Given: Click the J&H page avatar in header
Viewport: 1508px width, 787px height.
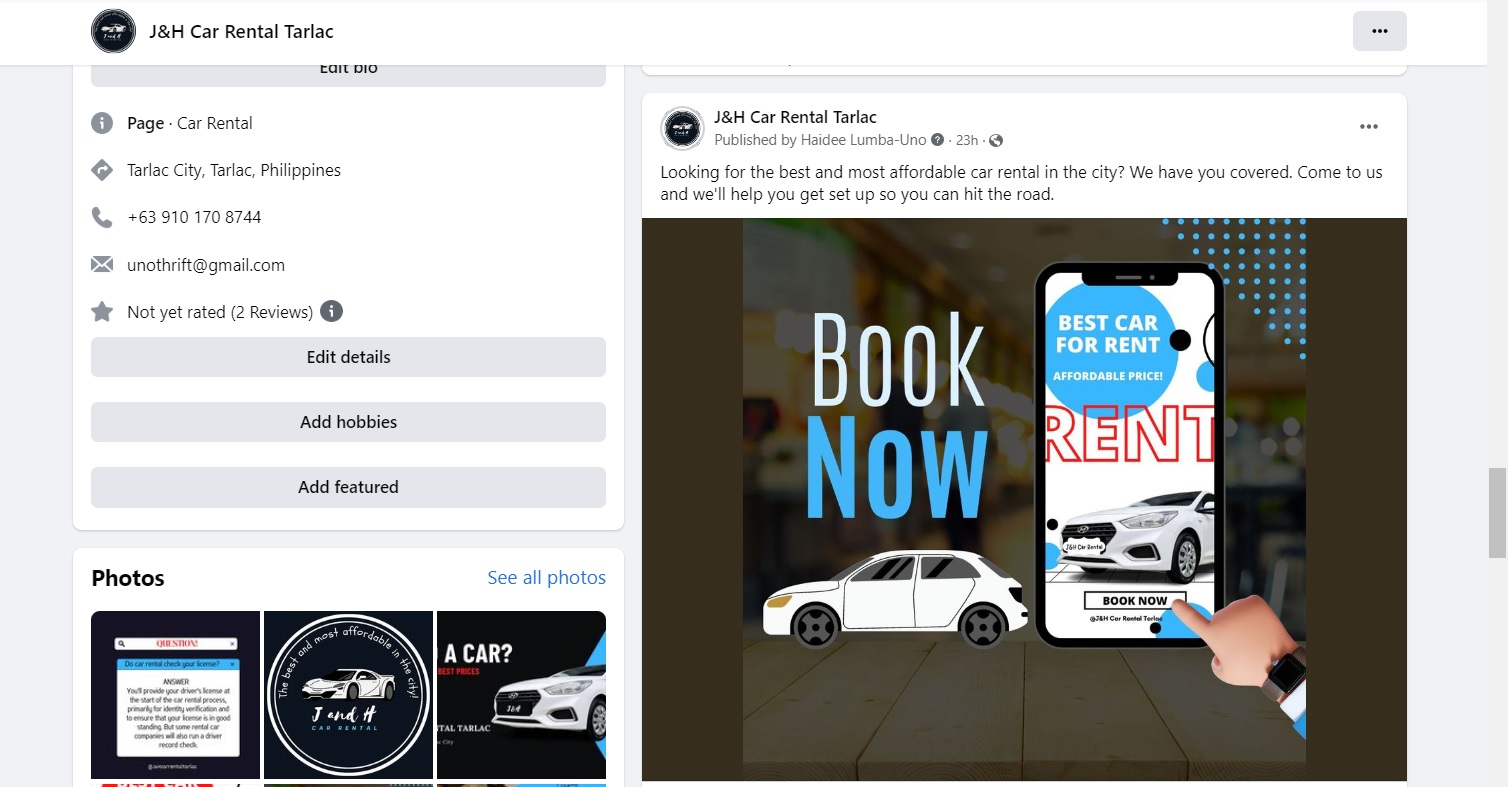Looking at the screenshot, I should [113, 31].
